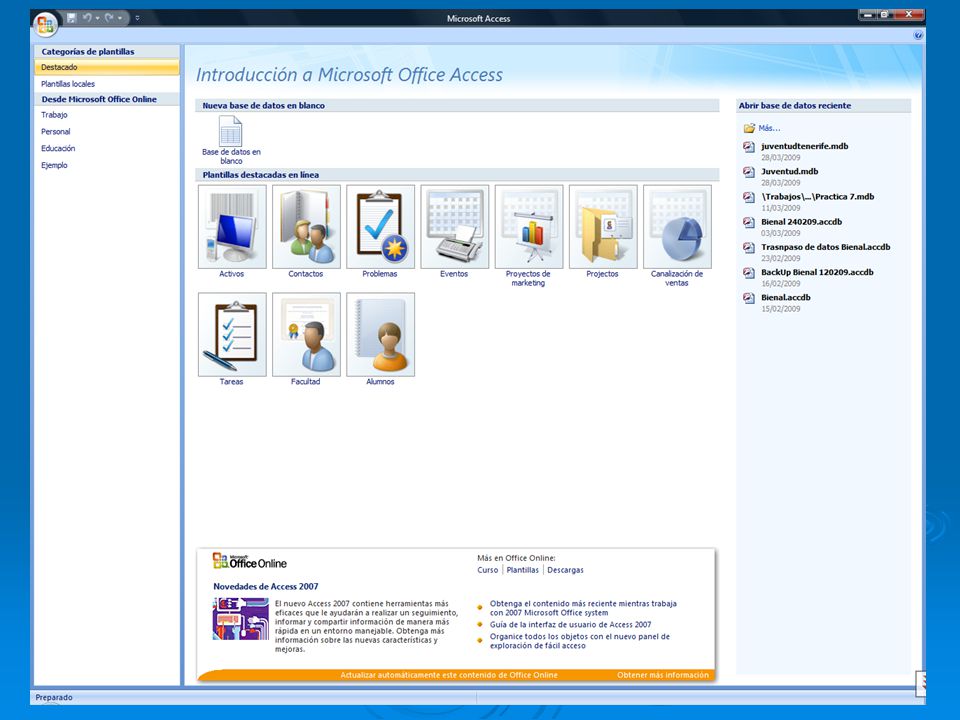Viewport: 960px width, 720px height.
Task: Click the Save icon in Quick Access Toolbar
Action: 72,18
